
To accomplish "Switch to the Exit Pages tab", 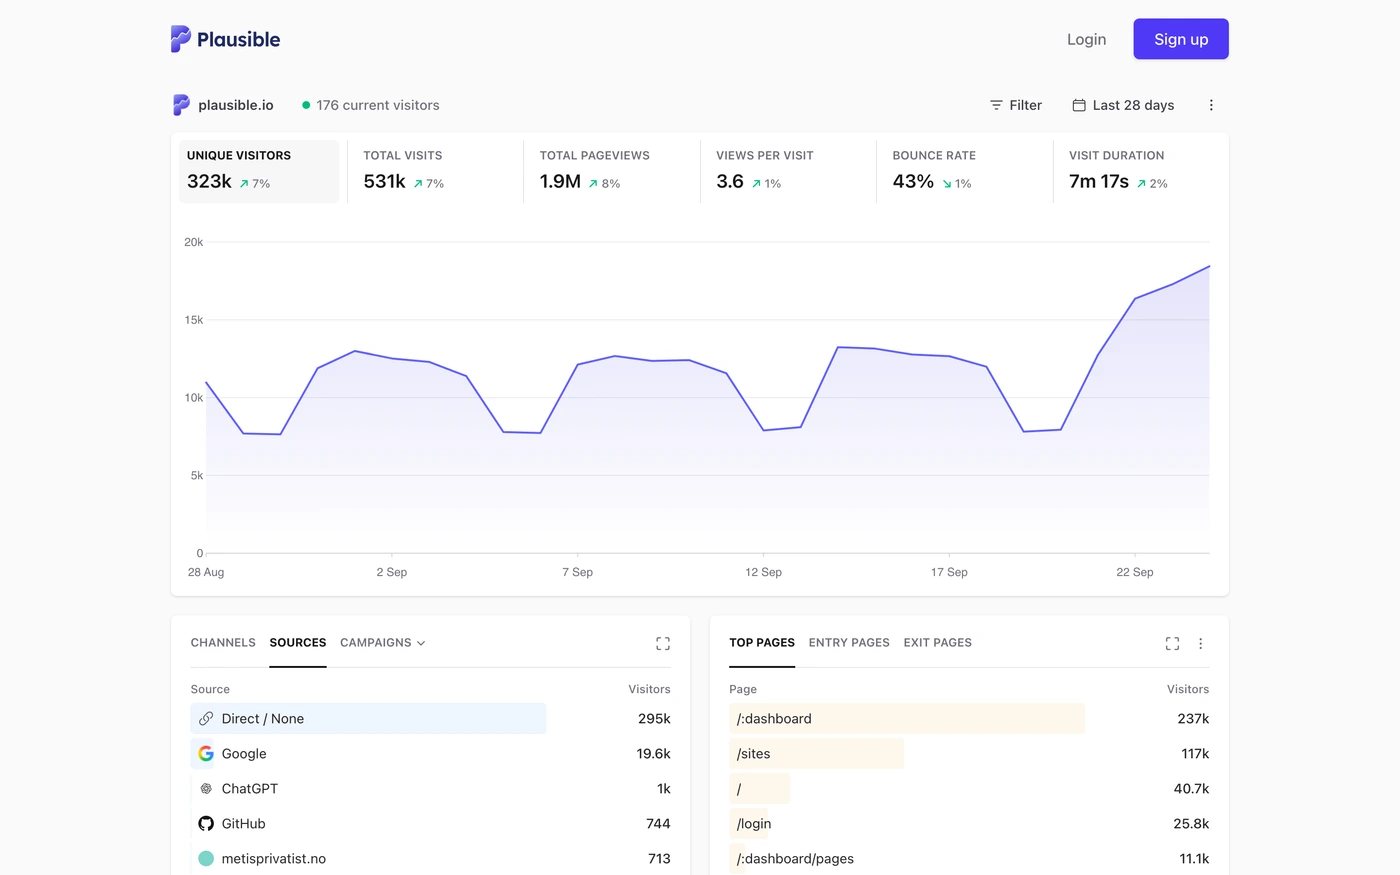I will click(x=938, y=642).
